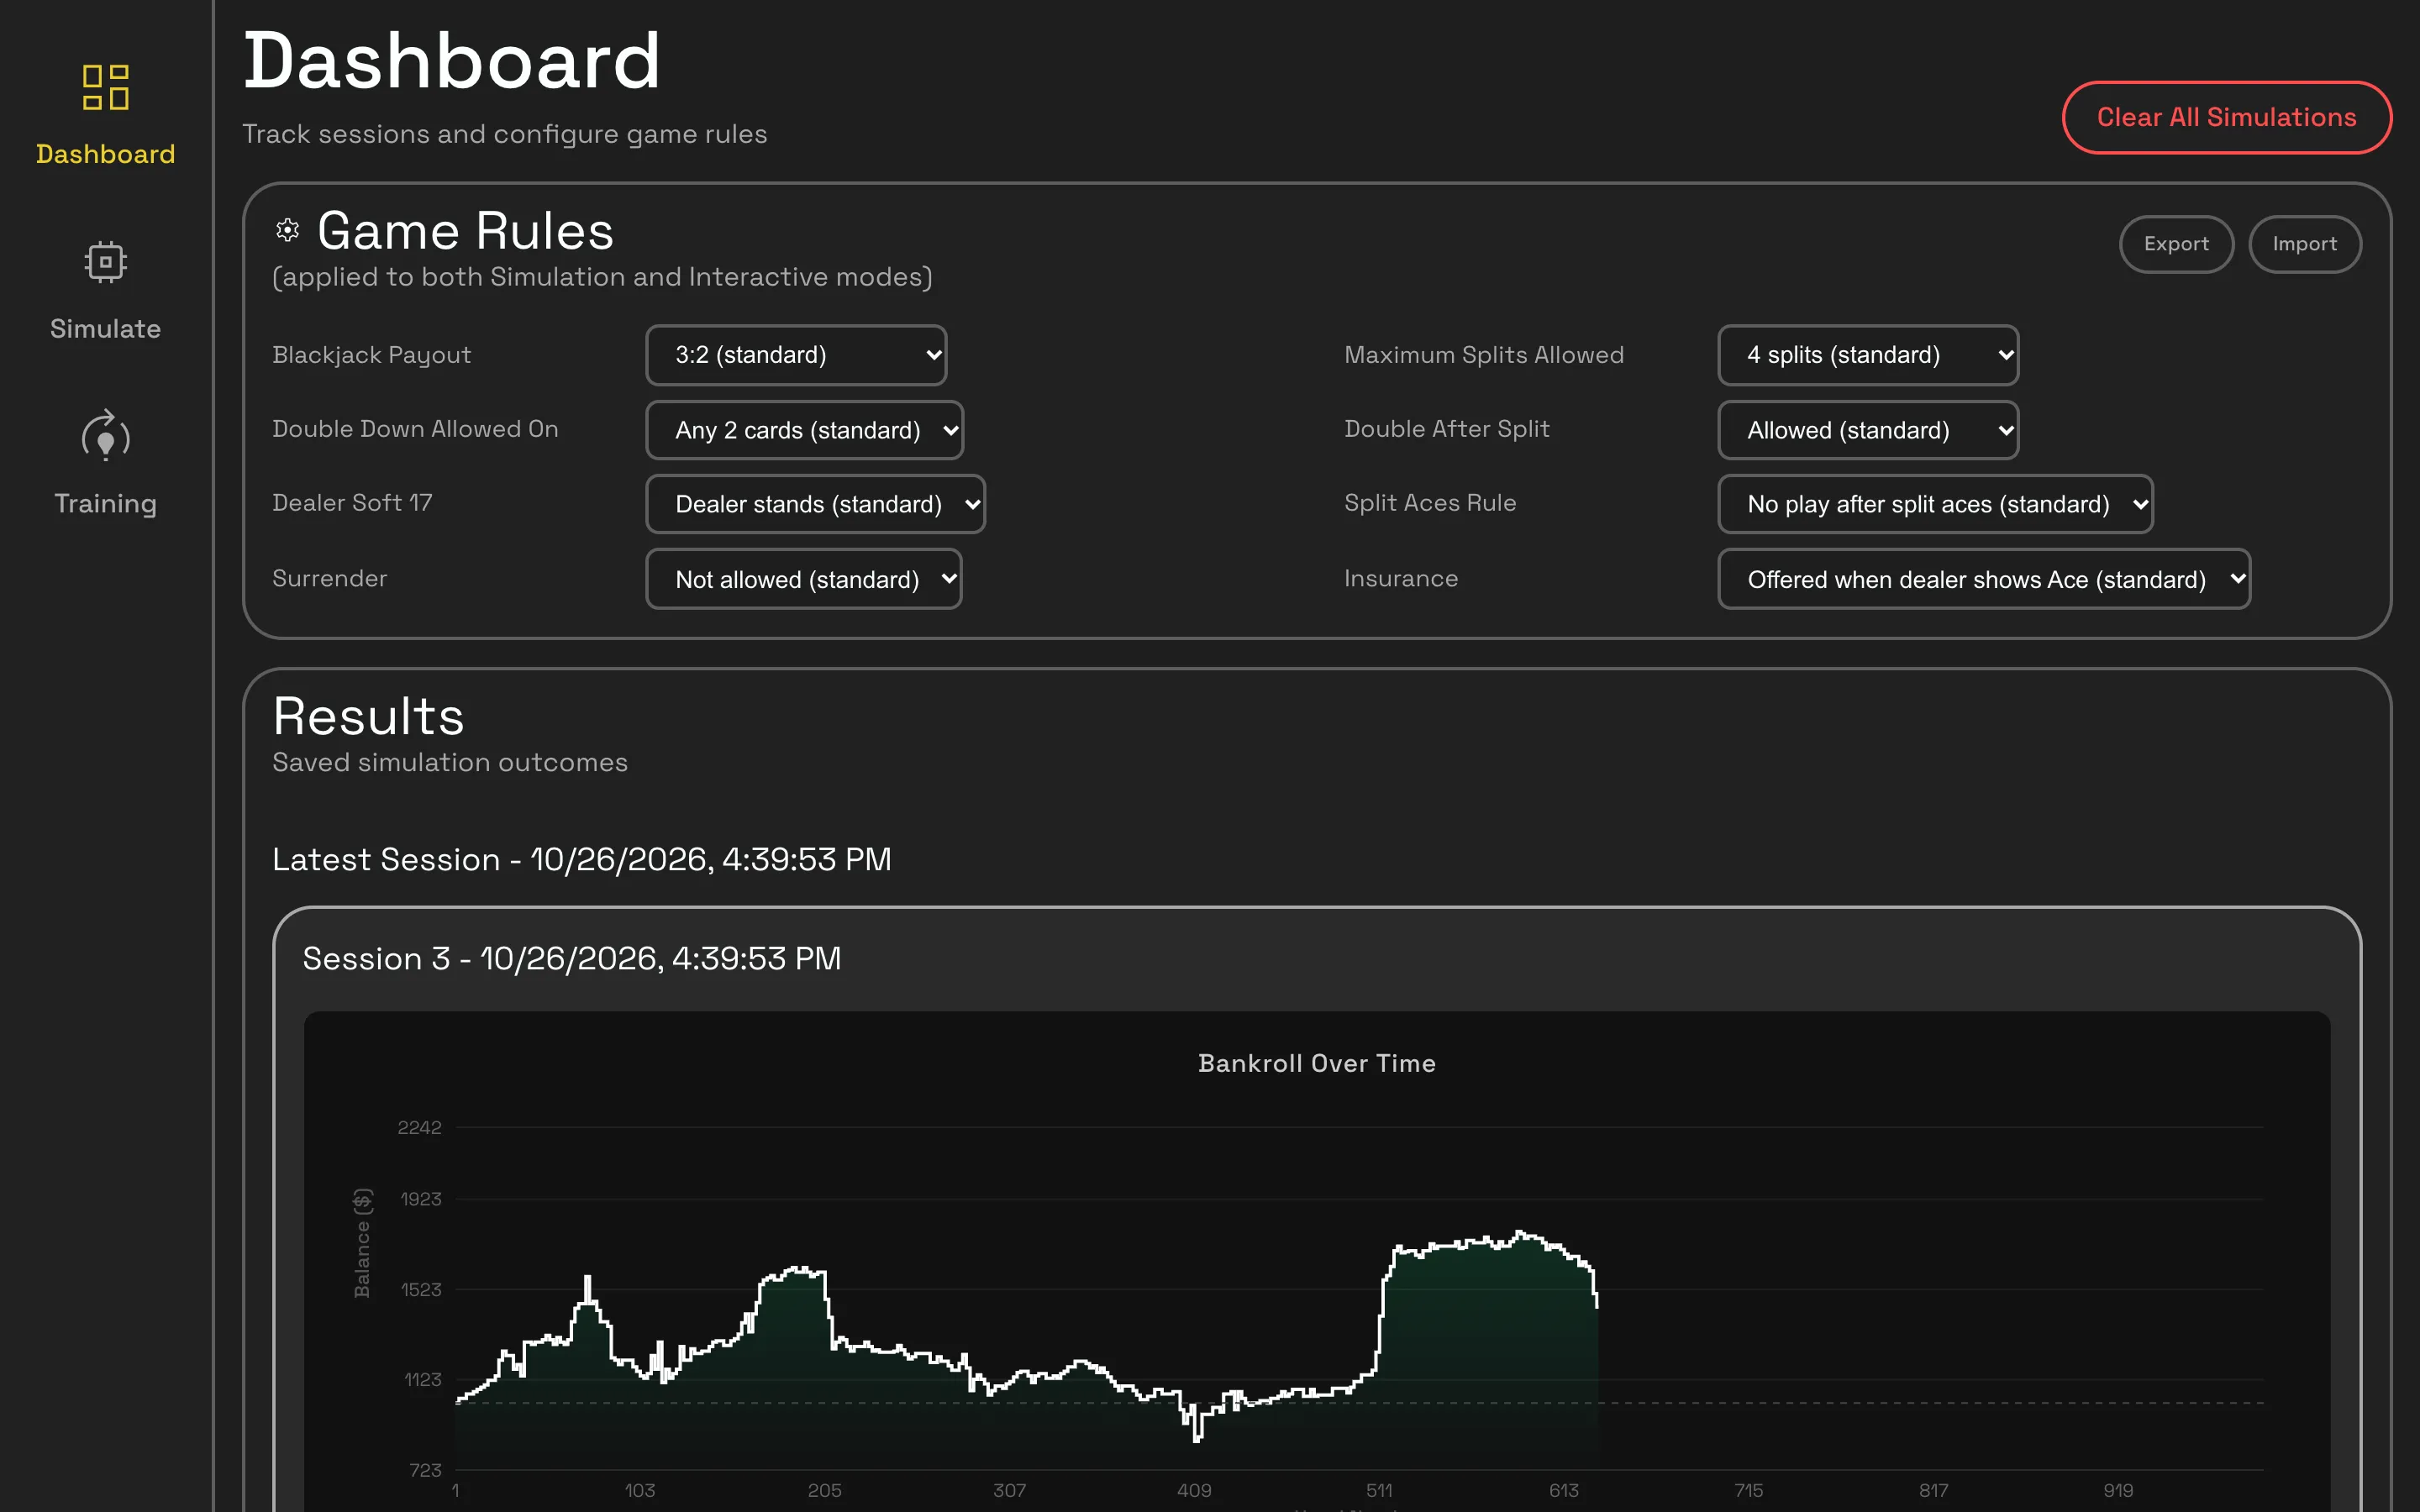The height and width of the screenshot is (1512, 2420).
Task: Click the 103 x-axis tick label
Action: coord(640,1490)
